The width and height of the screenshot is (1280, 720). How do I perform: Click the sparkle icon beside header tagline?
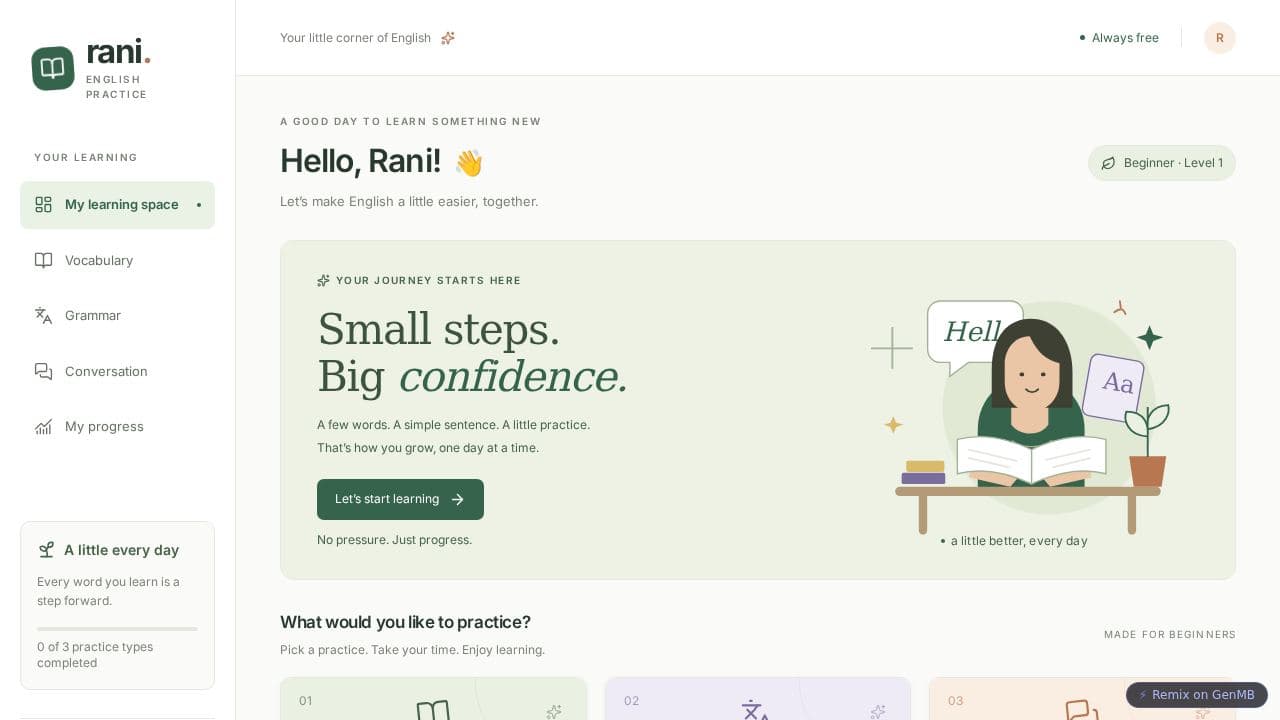(448, 38)
